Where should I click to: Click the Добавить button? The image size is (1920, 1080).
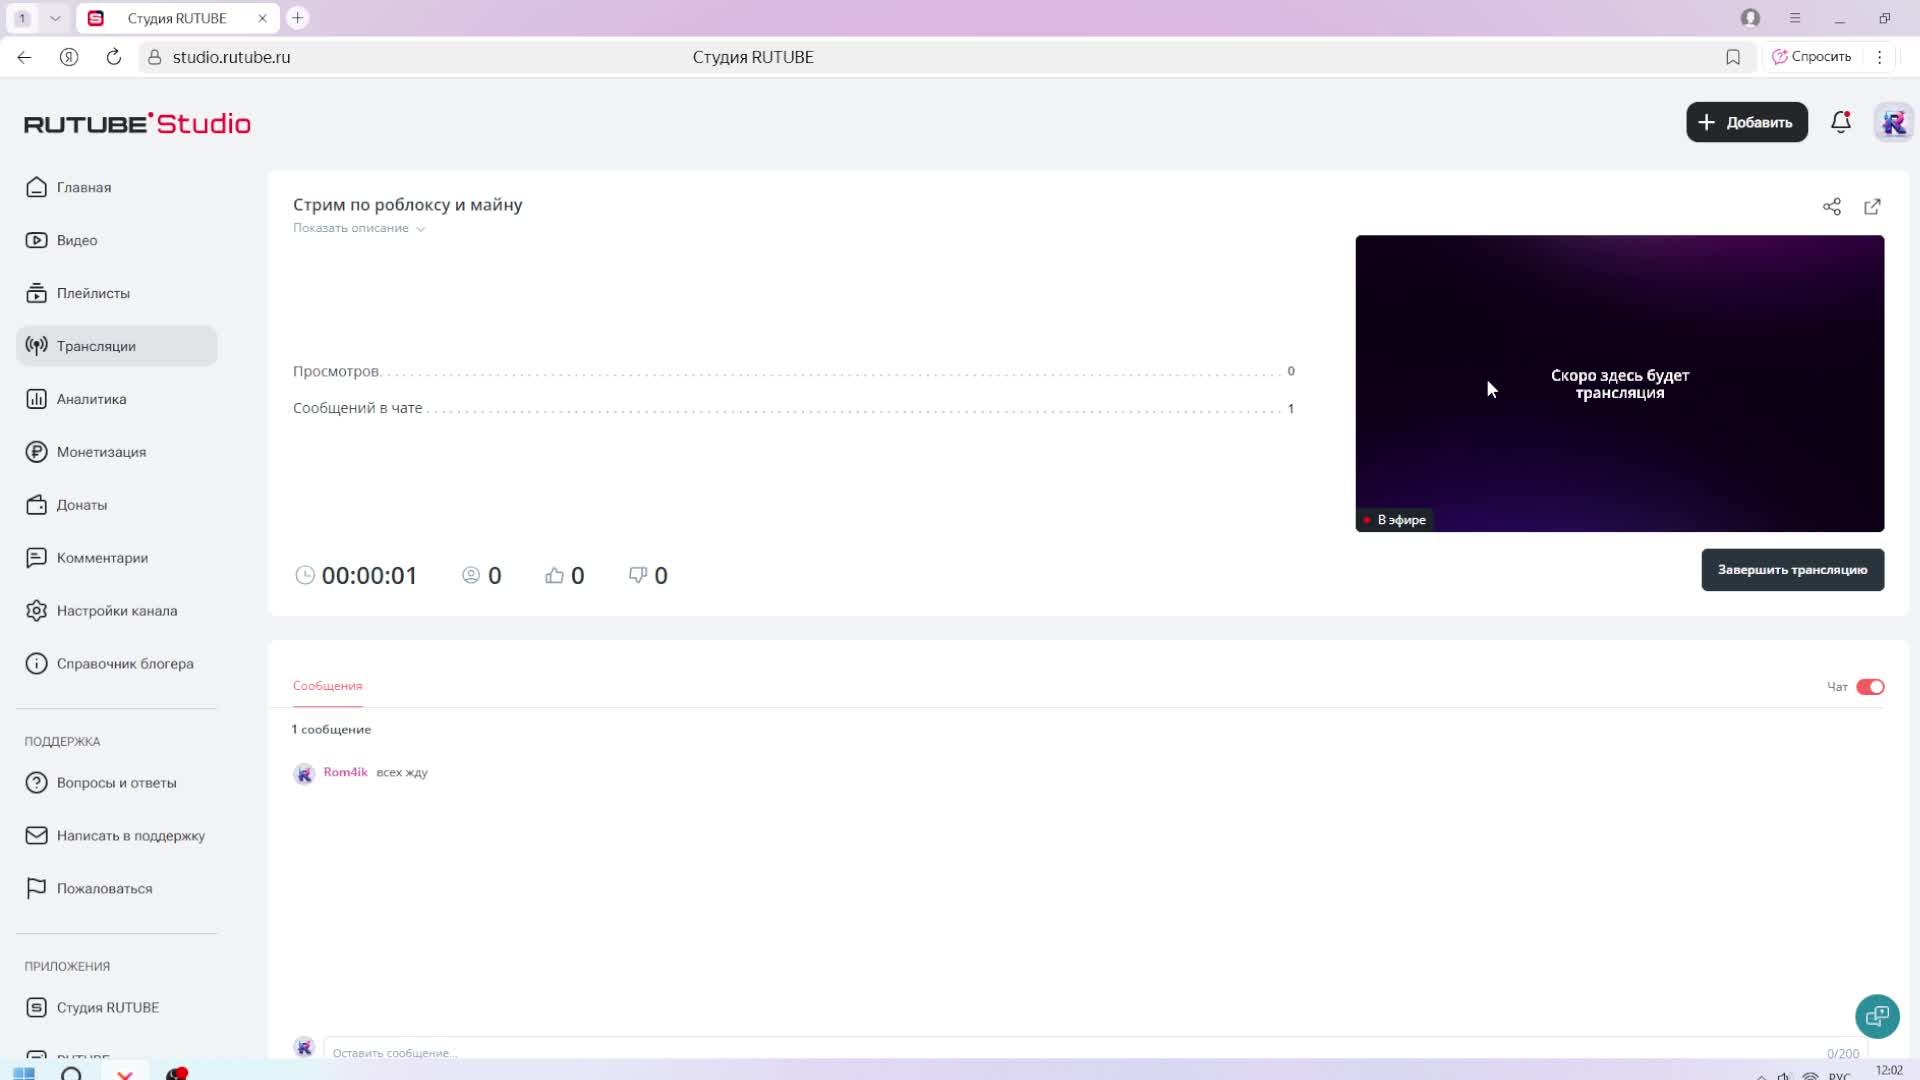pos(1746,122)
